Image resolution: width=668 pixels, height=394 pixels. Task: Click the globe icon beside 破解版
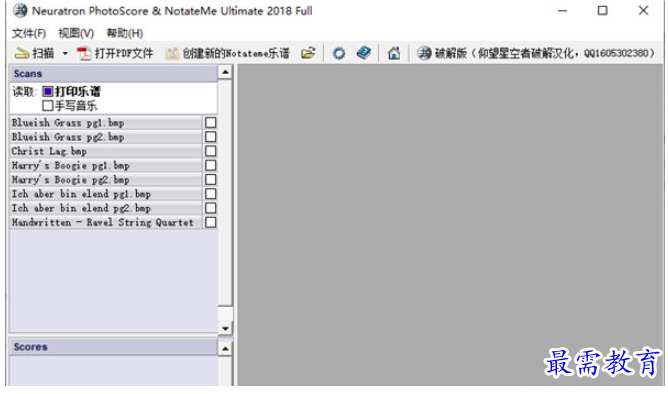click(424, 53)
